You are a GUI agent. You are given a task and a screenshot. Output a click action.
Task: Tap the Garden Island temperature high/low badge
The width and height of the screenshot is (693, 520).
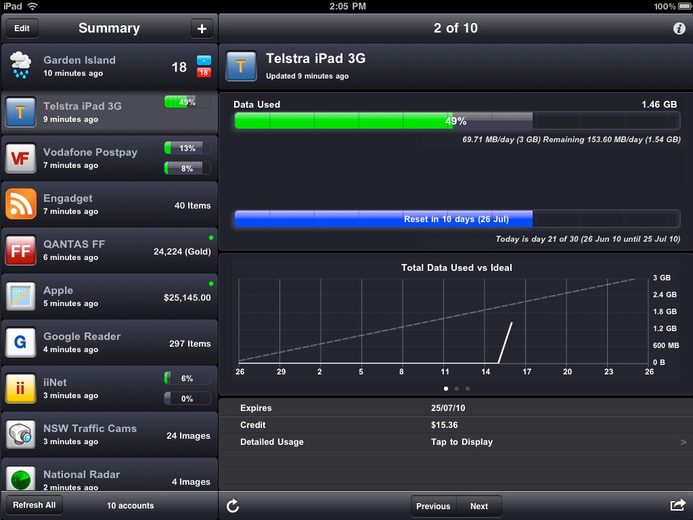point(204,66)
